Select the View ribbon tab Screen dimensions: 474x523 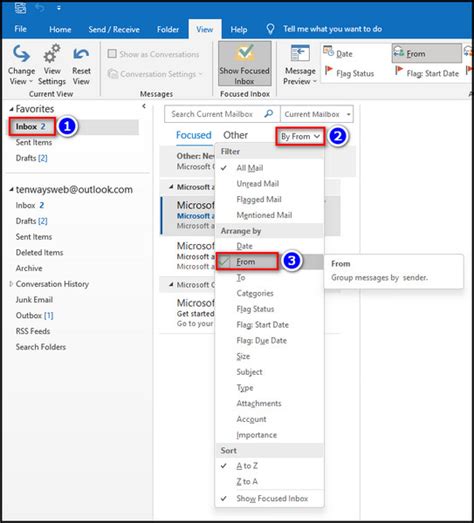(204, 29)
